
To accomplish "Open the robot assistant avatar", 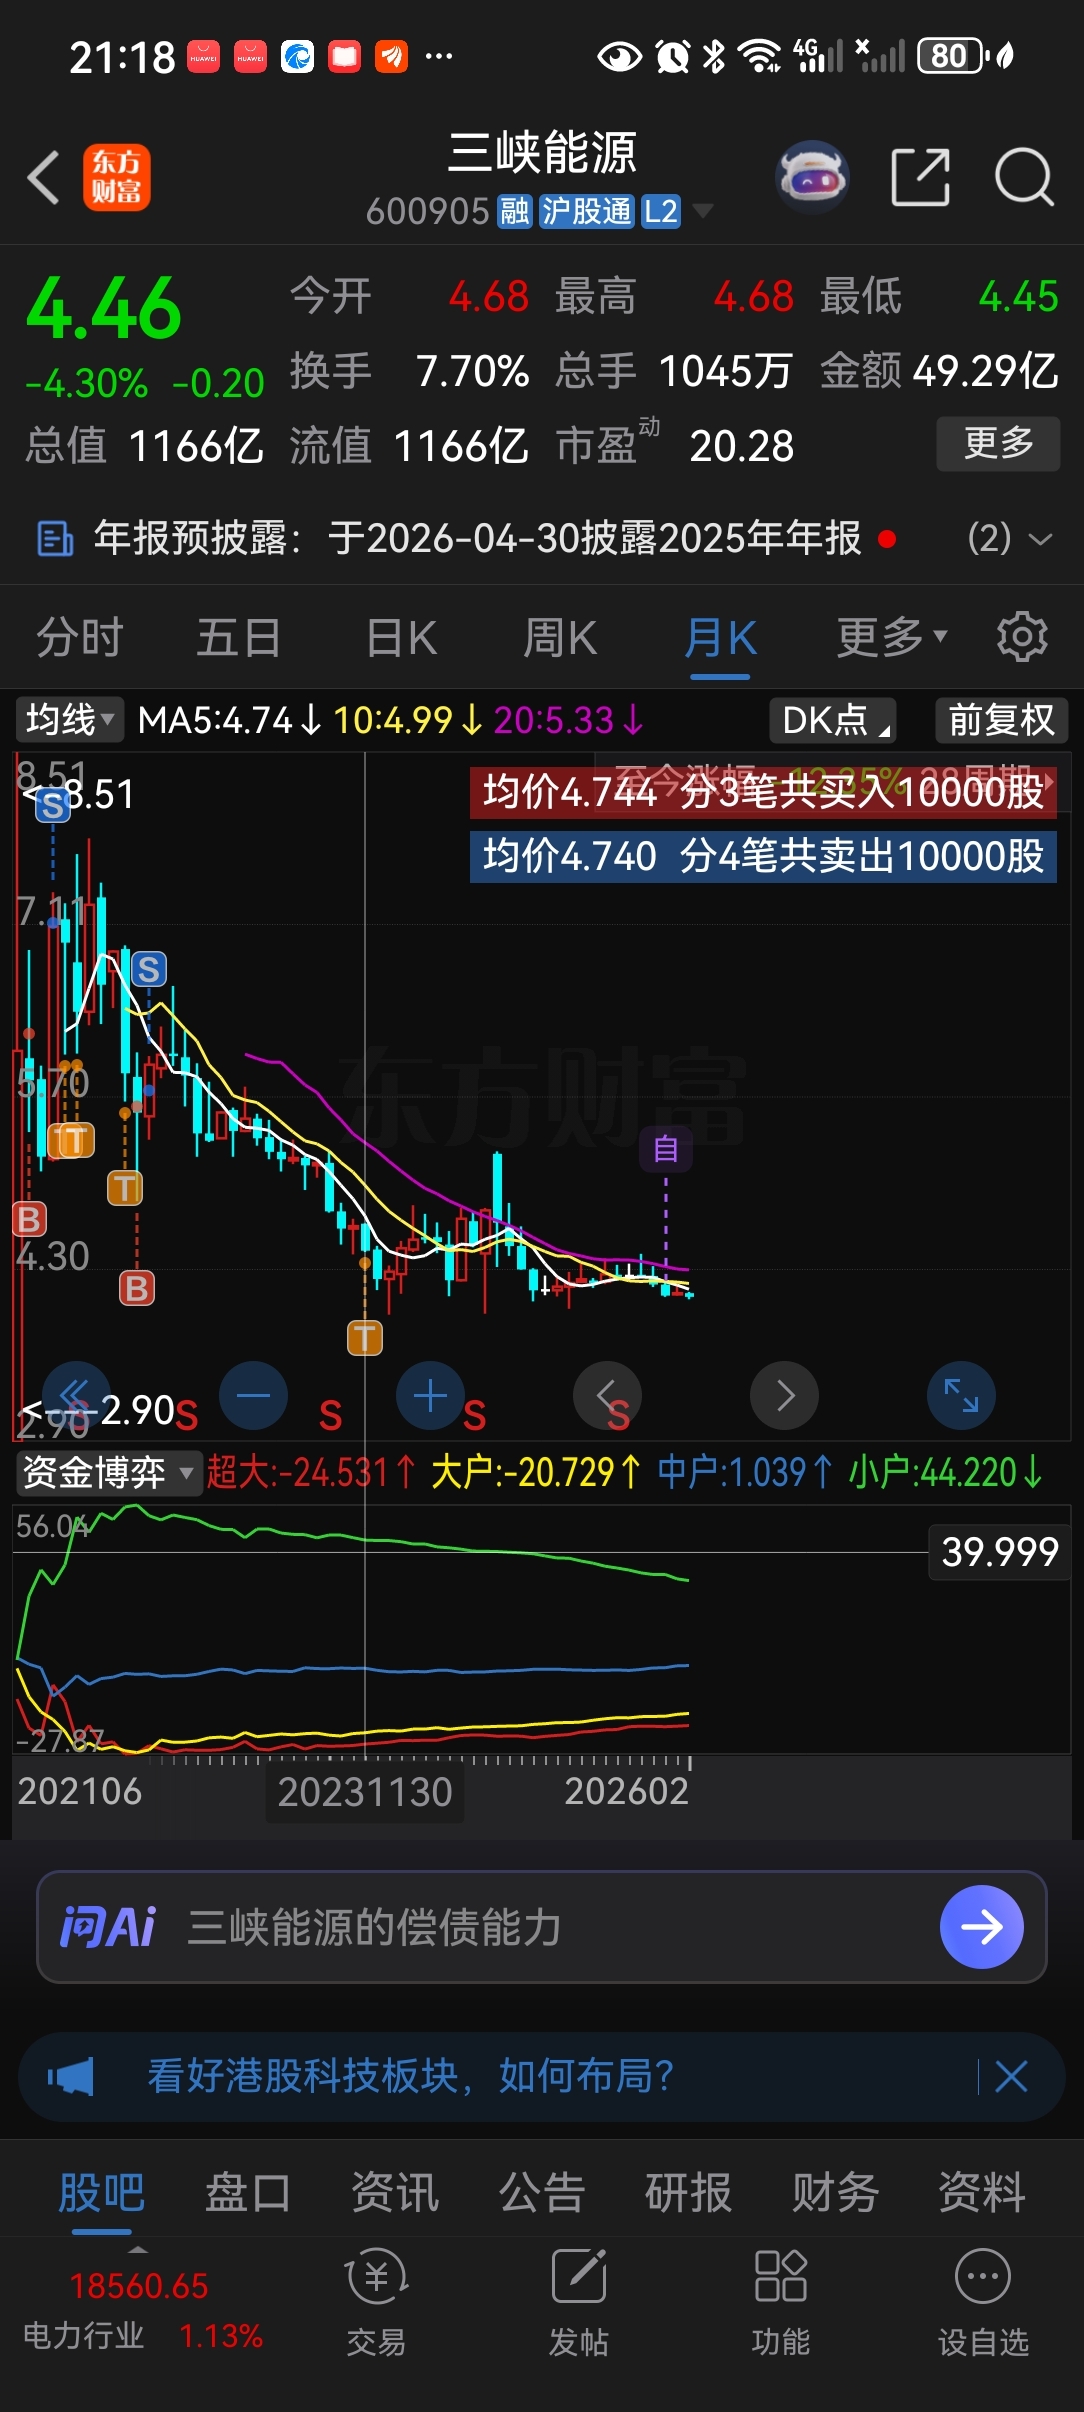I will coord(812,178).
